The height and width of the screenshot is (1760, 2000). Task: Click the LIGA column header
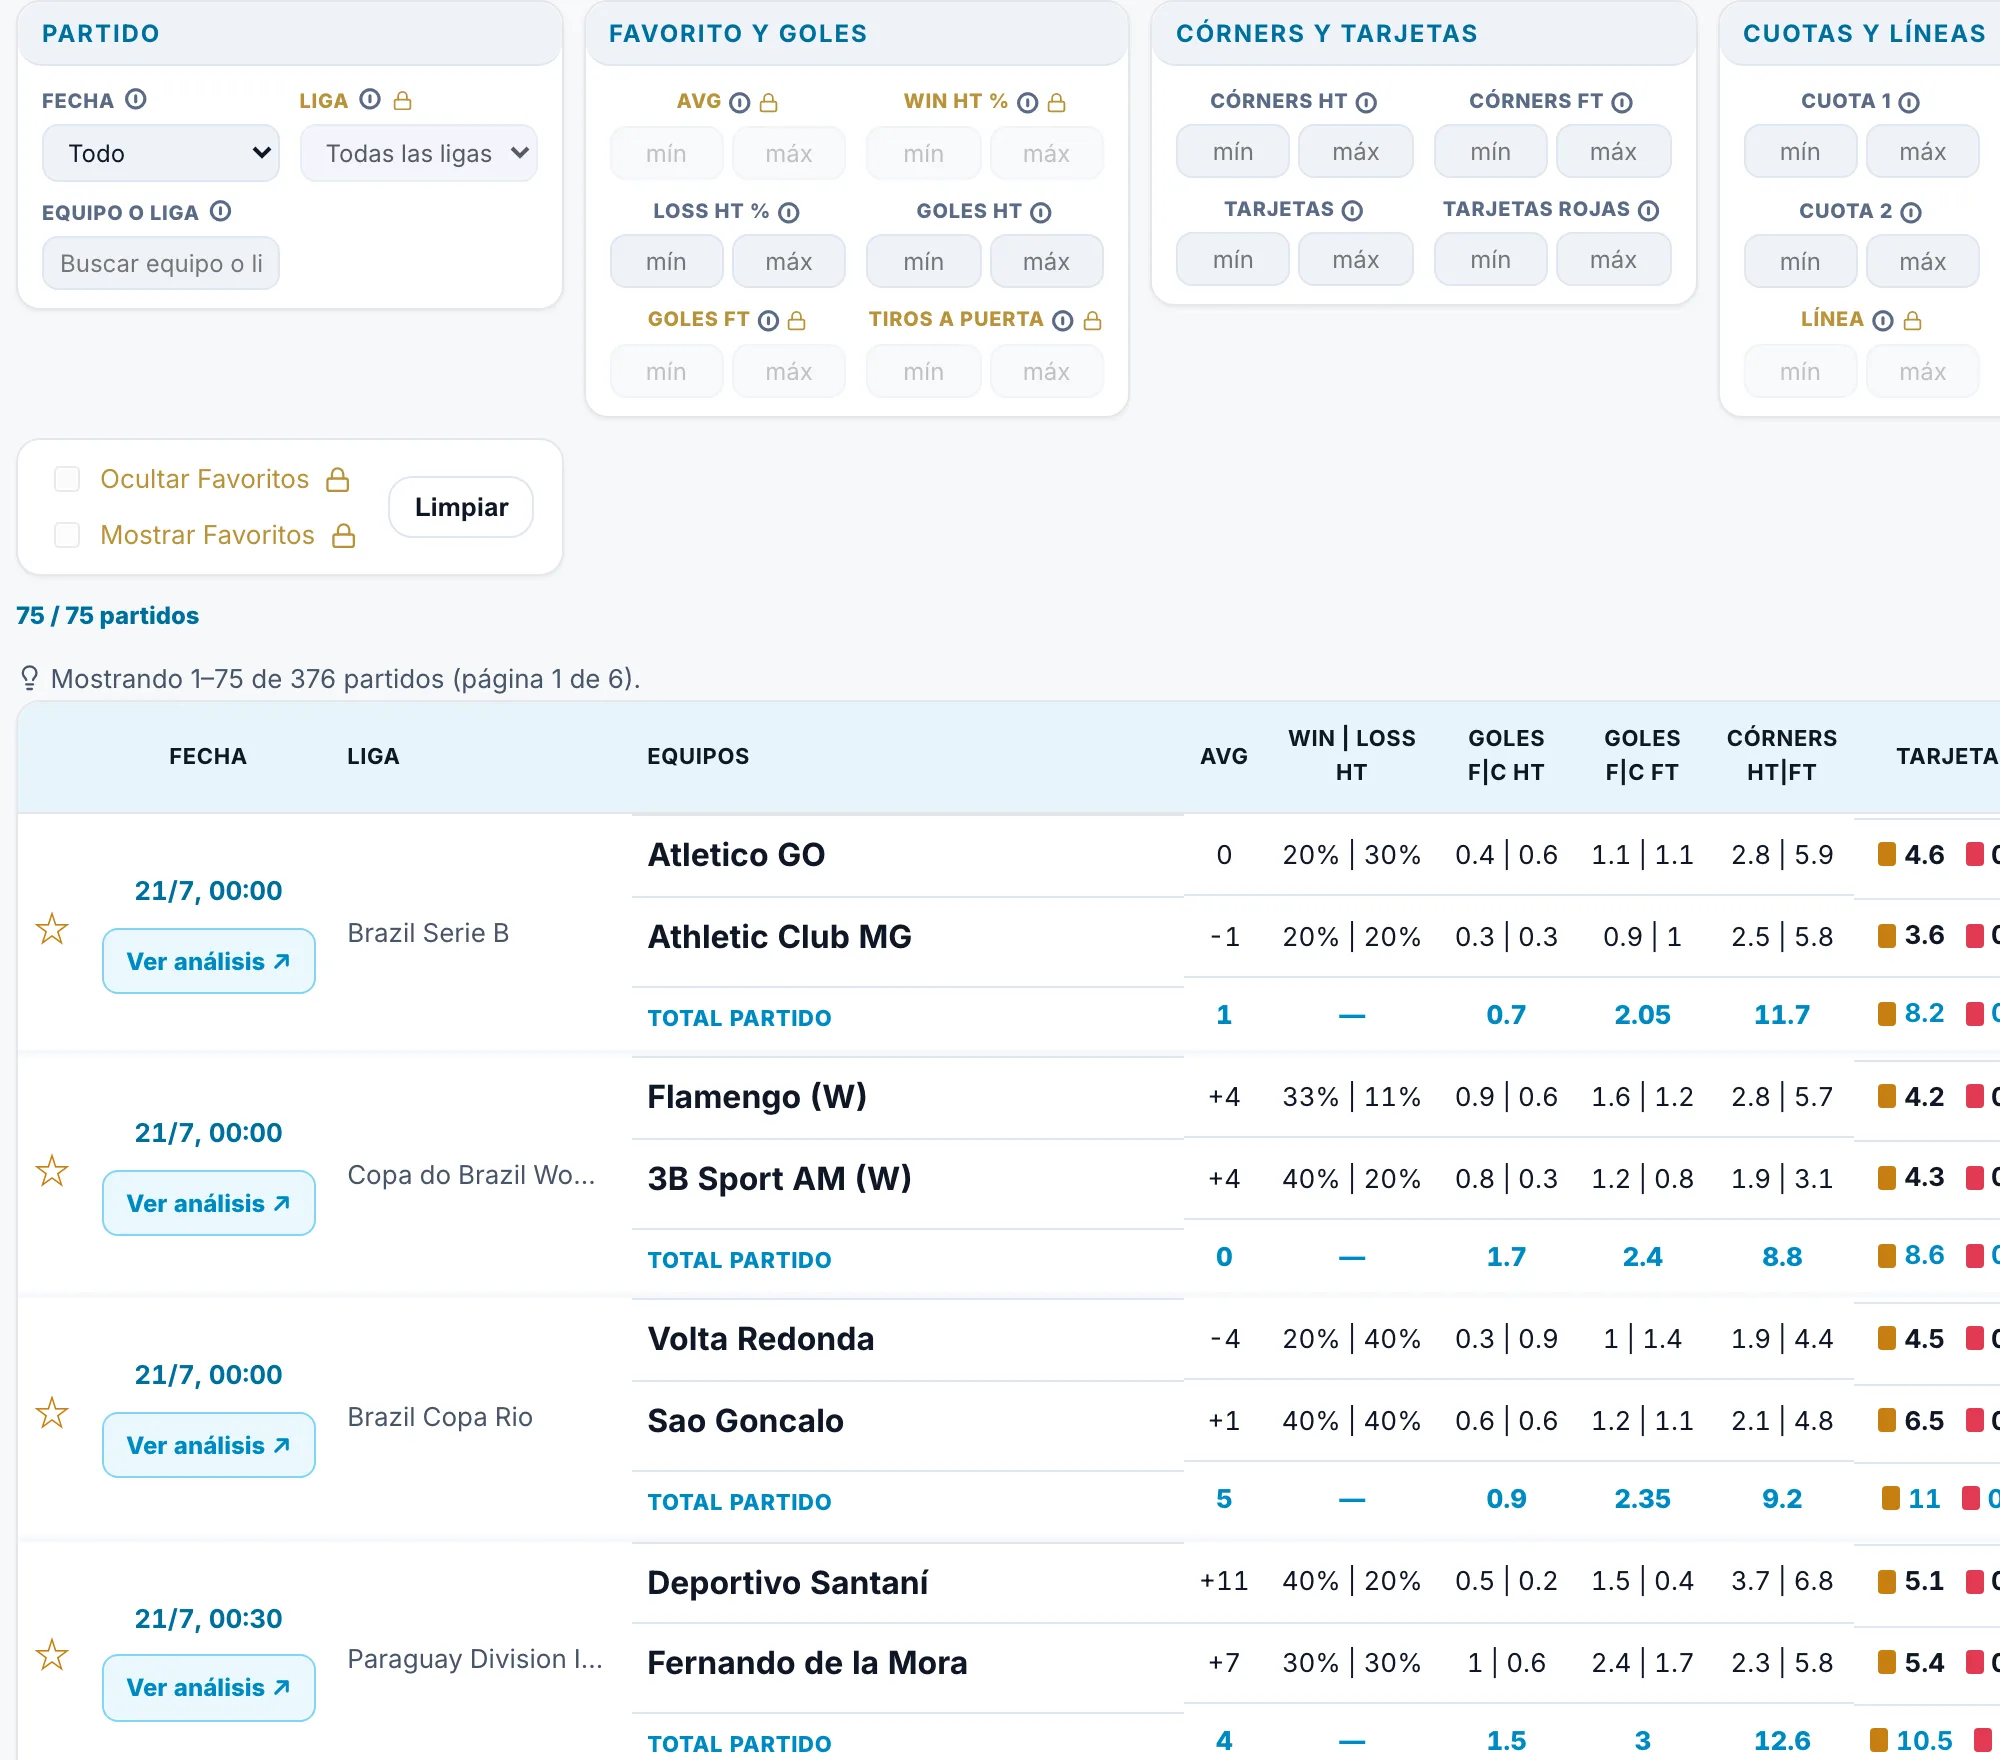pos(373,756)
